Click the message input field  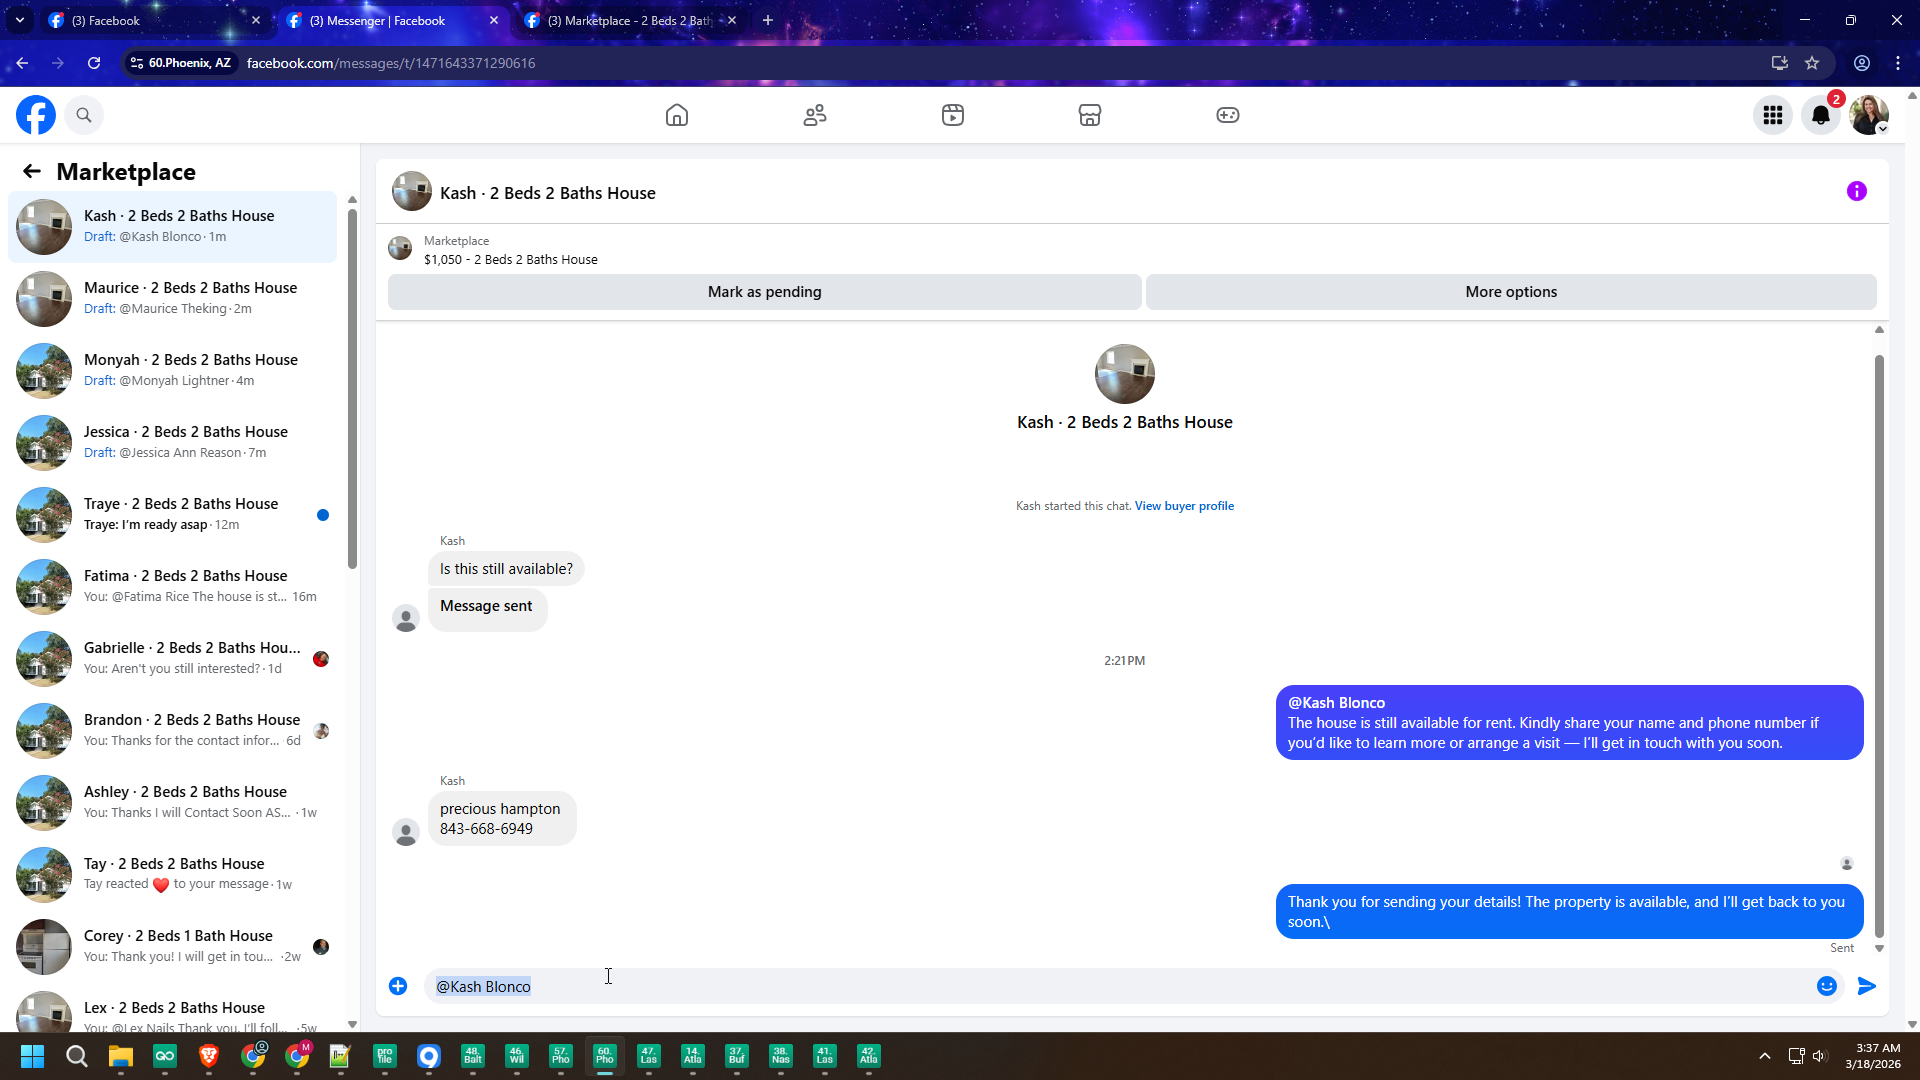tap(1120, 986)
